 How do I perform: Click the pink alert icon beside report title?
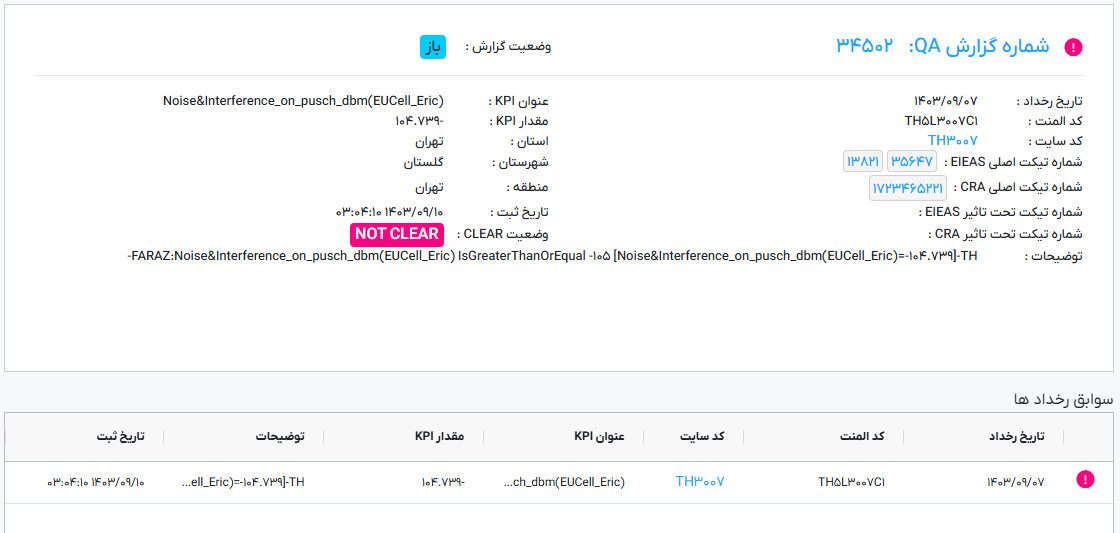(x=1073, y=47)
